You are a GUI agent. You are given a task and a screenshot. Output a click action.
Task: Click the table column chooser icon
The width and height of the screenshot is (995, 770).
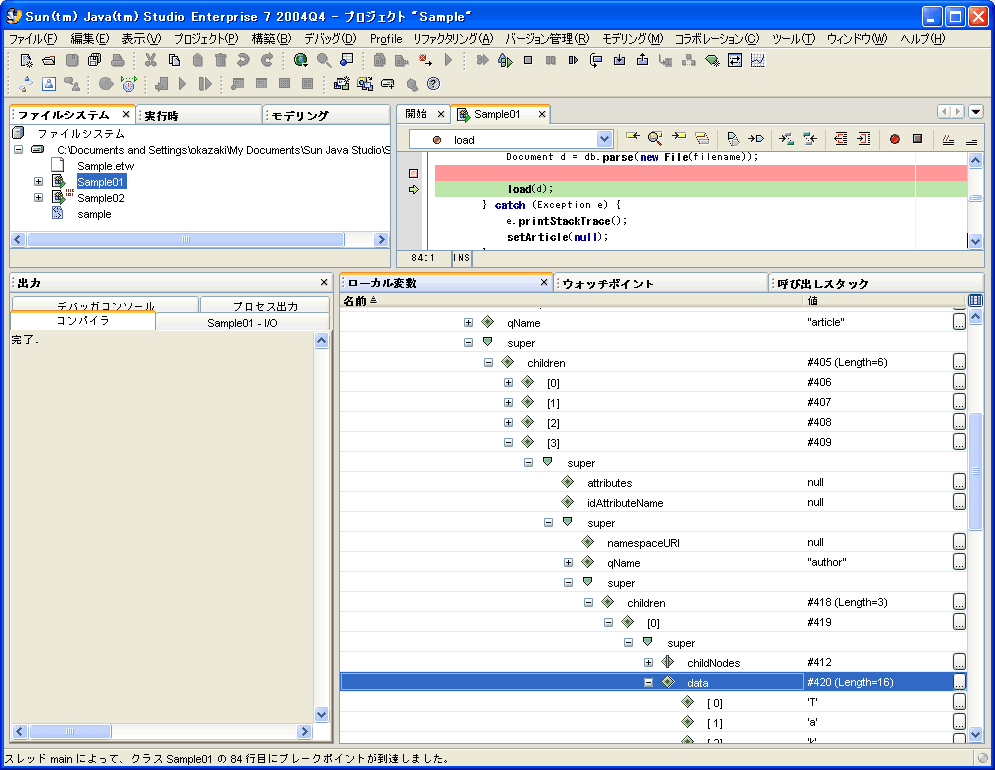coord(975,300)
